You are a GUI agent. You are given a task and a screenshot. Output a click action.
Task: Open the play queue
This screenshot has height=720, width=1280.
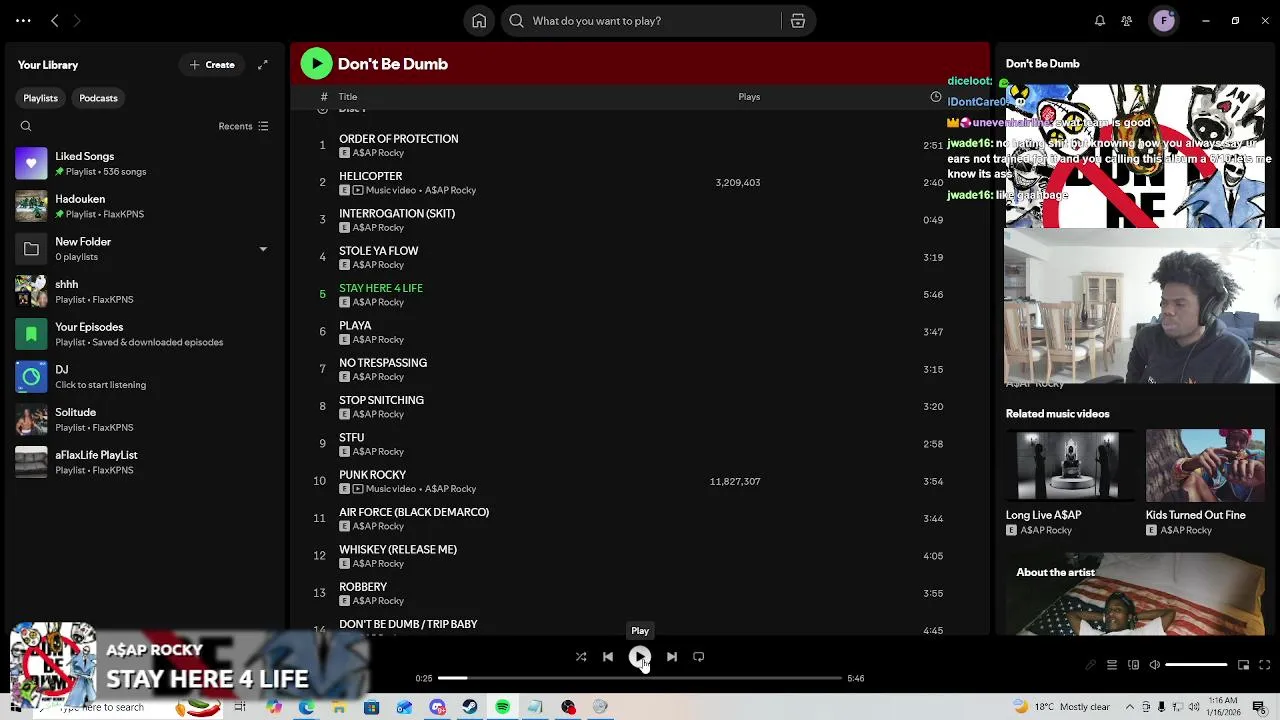(x=1112, y=665)
